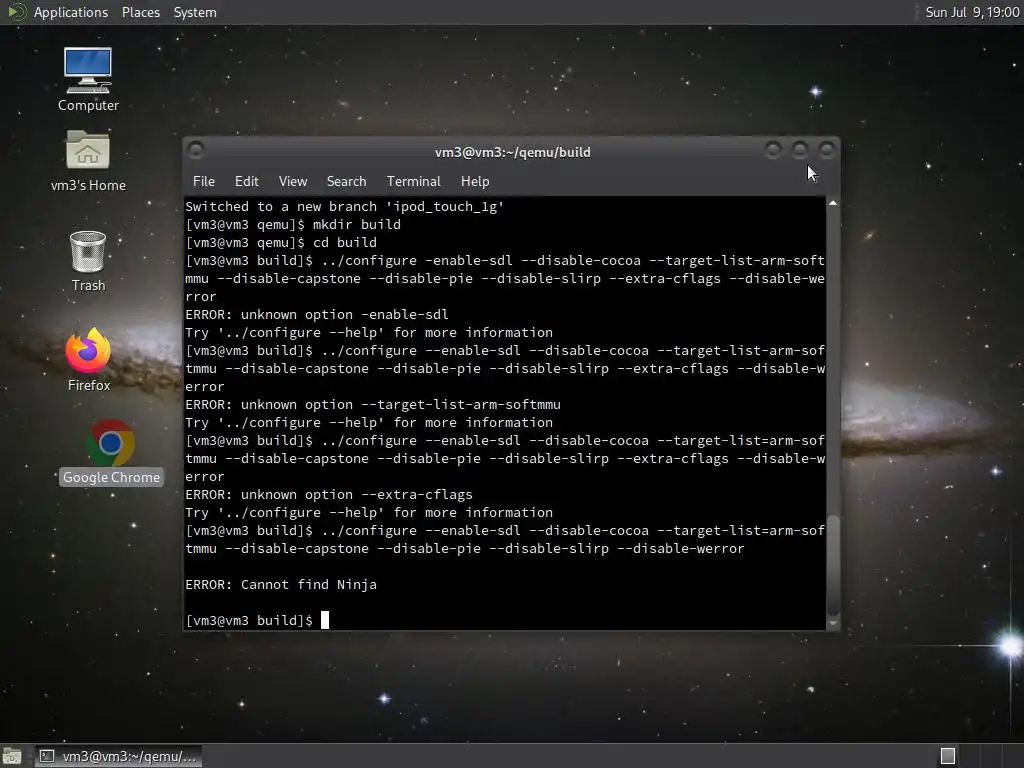Click the 'mkdir build' command line

[293, 224]
